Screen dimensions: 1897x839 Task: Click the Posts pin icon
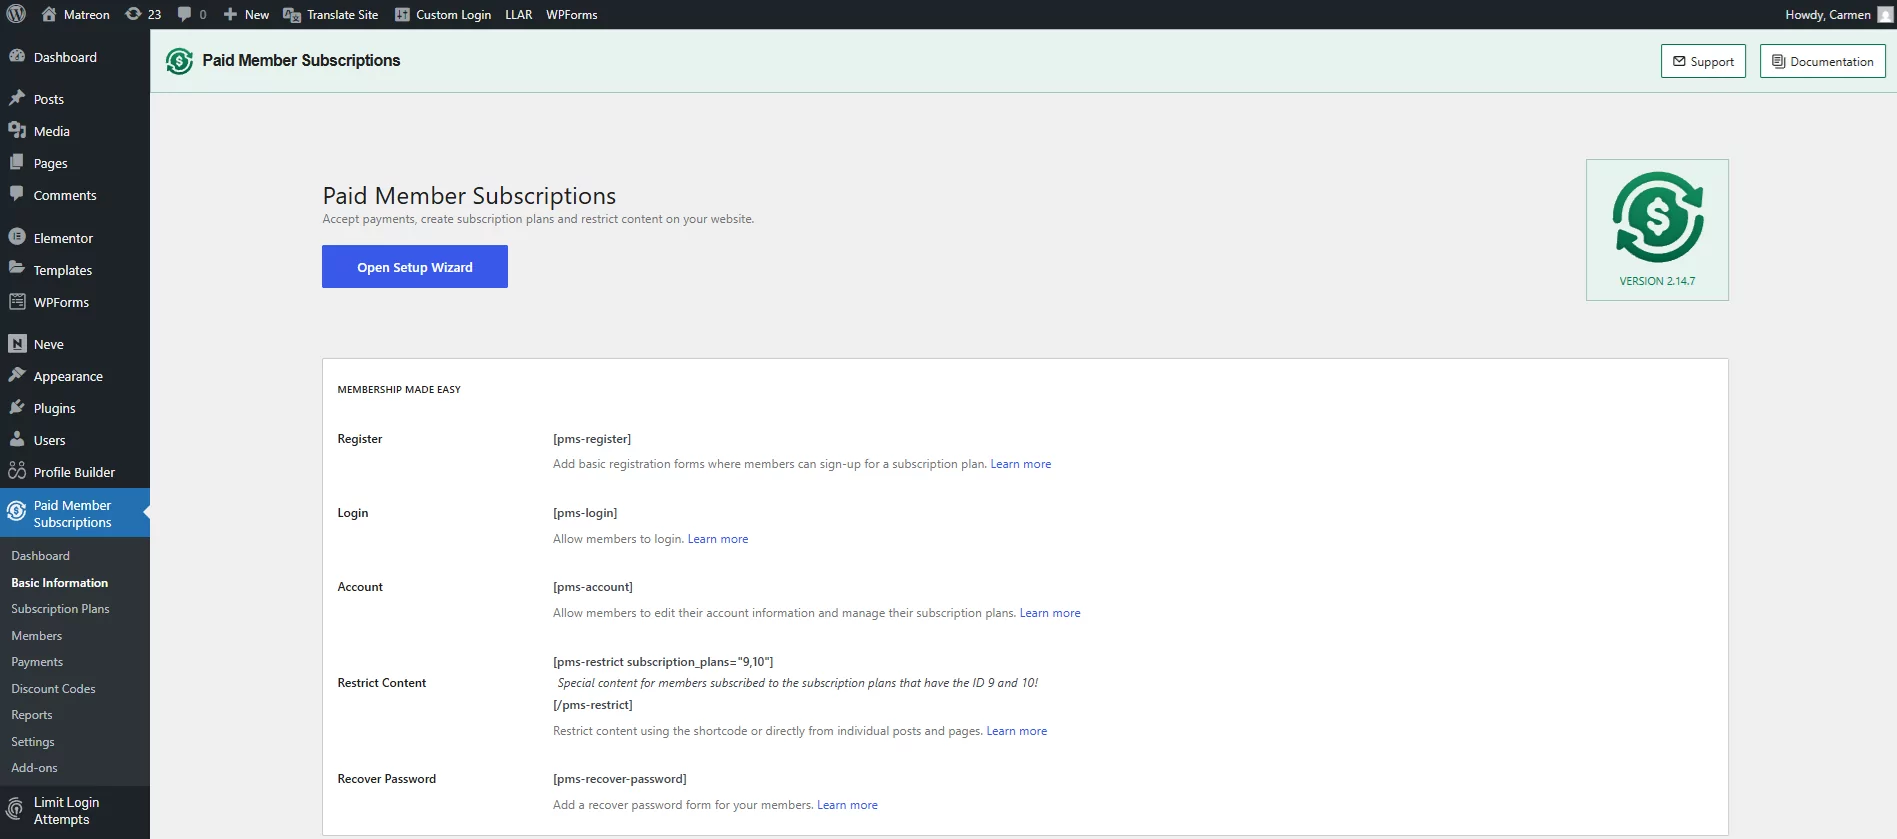click(17, 98)
